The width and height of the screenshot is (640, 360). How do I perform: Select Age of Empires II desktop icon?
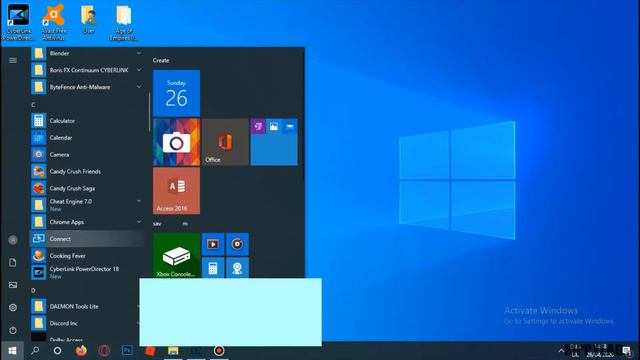tap(124, 23)
